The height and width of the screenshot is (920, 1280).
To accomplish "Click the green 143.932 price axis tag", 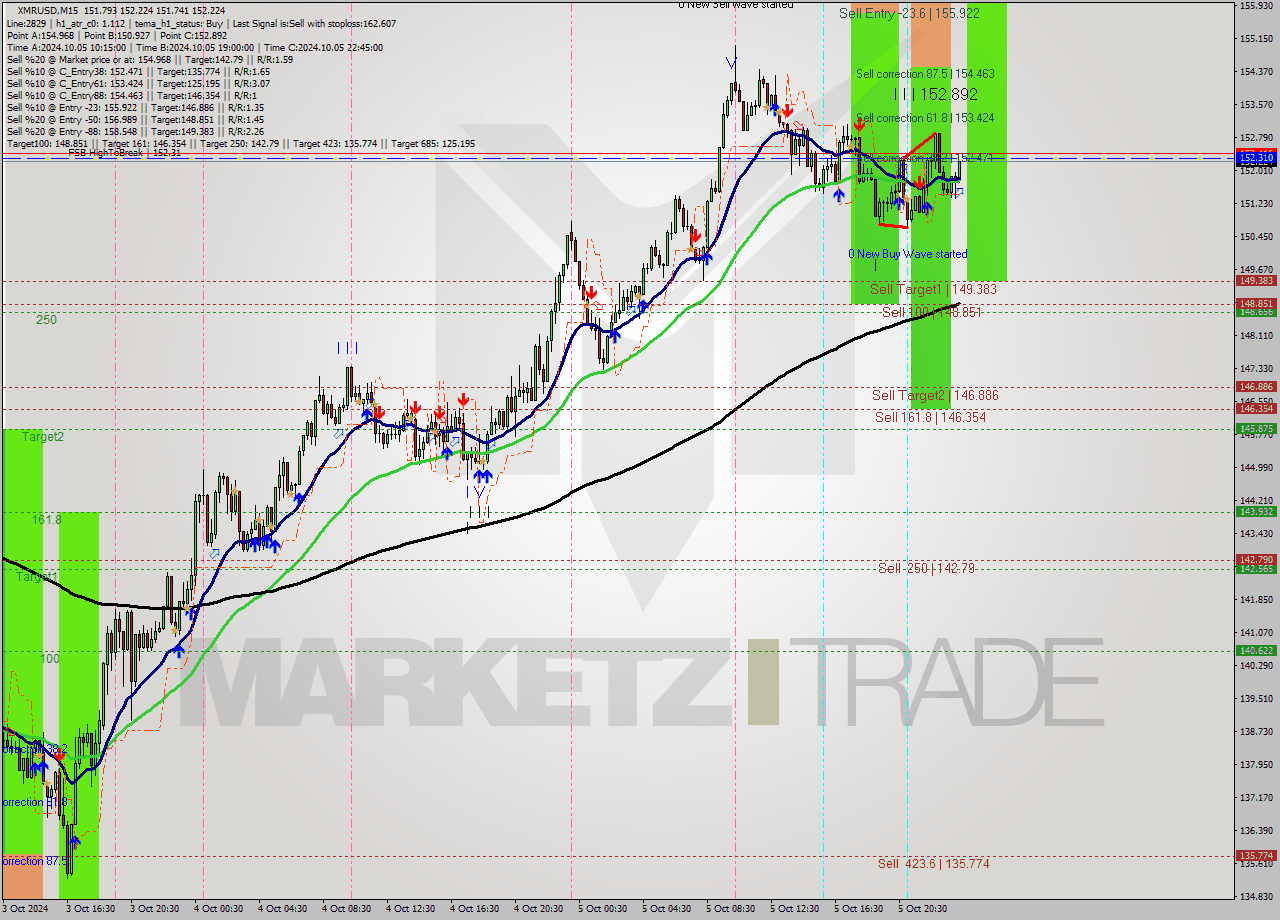I will [x=1256, y=511].
